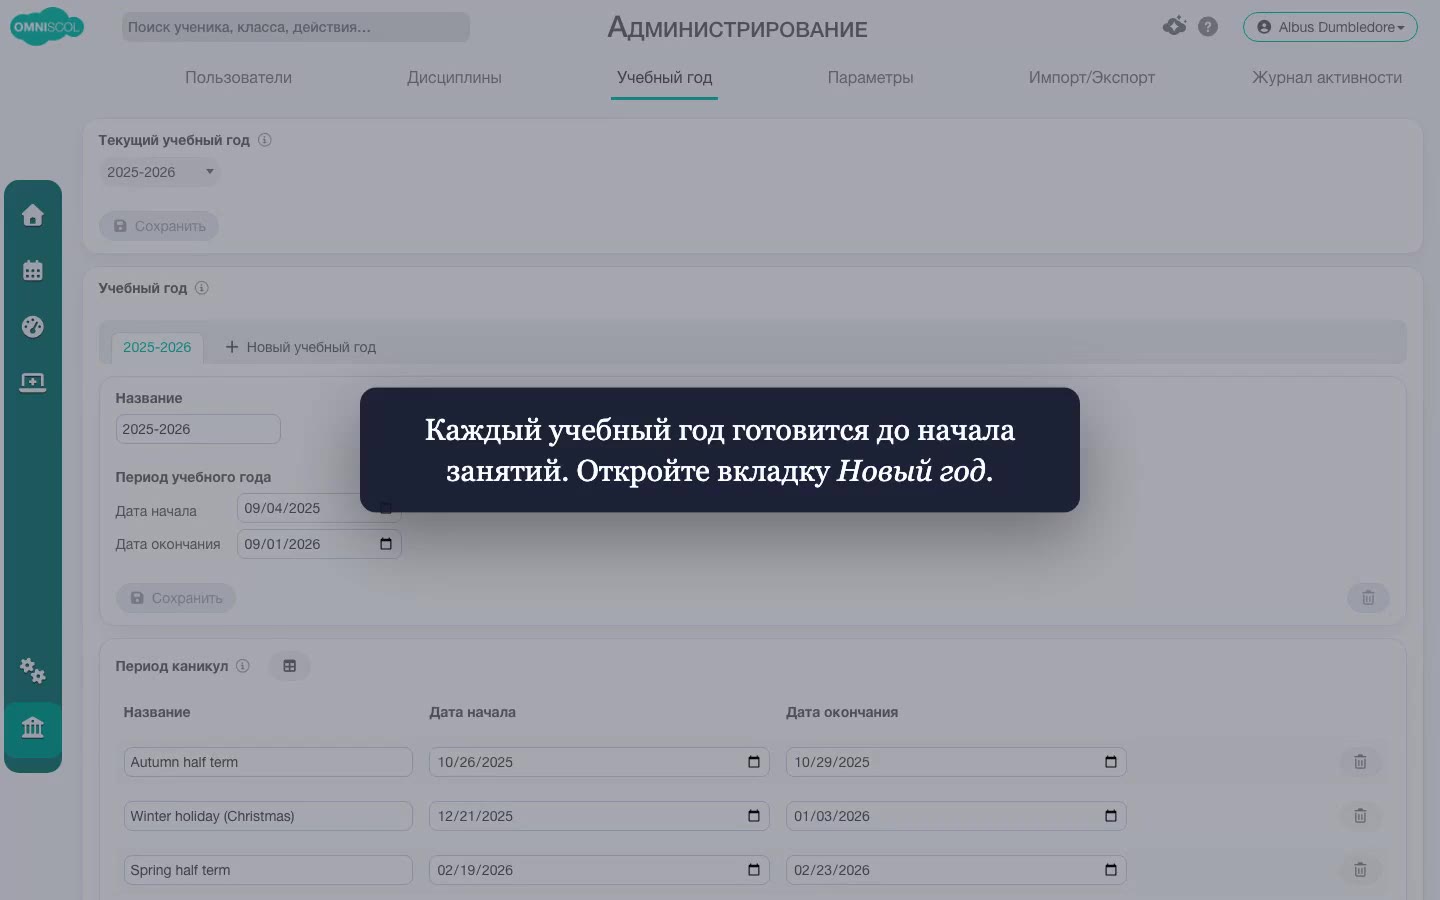Click the Дата окончания column header
The image size is (1440, 900).
click(842, 712)
